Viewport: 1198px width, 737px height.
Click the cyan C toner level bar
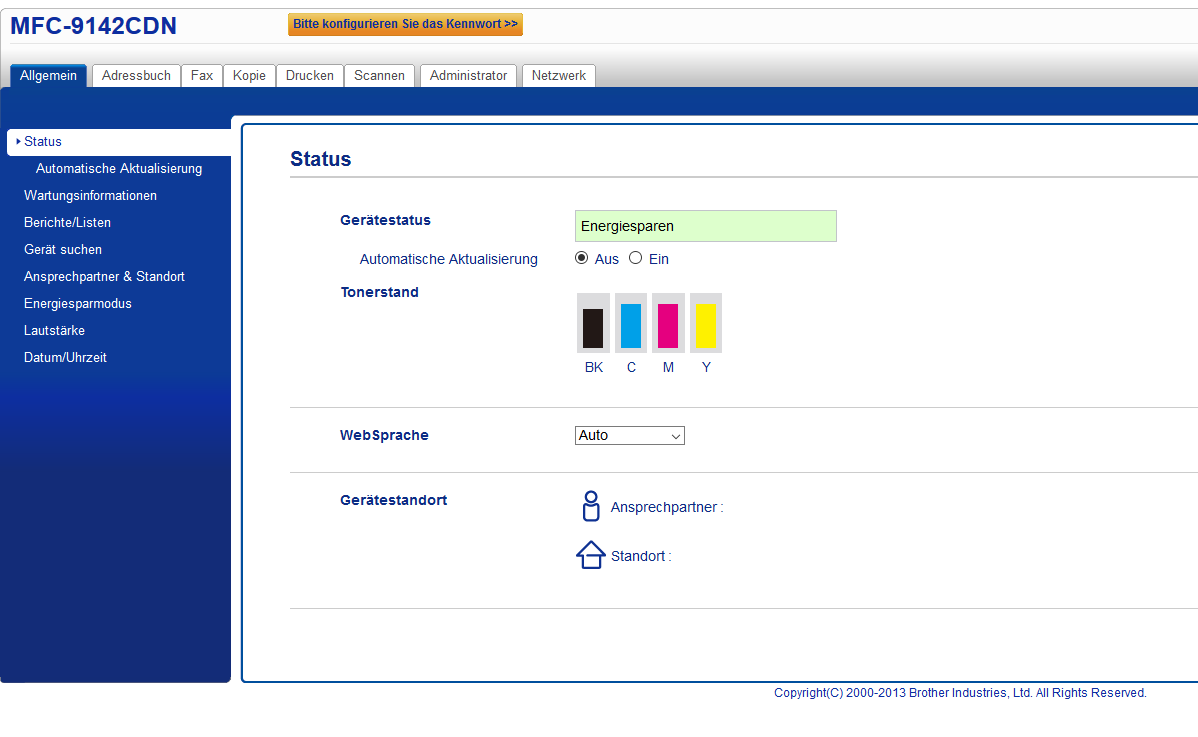coord(631,326)
